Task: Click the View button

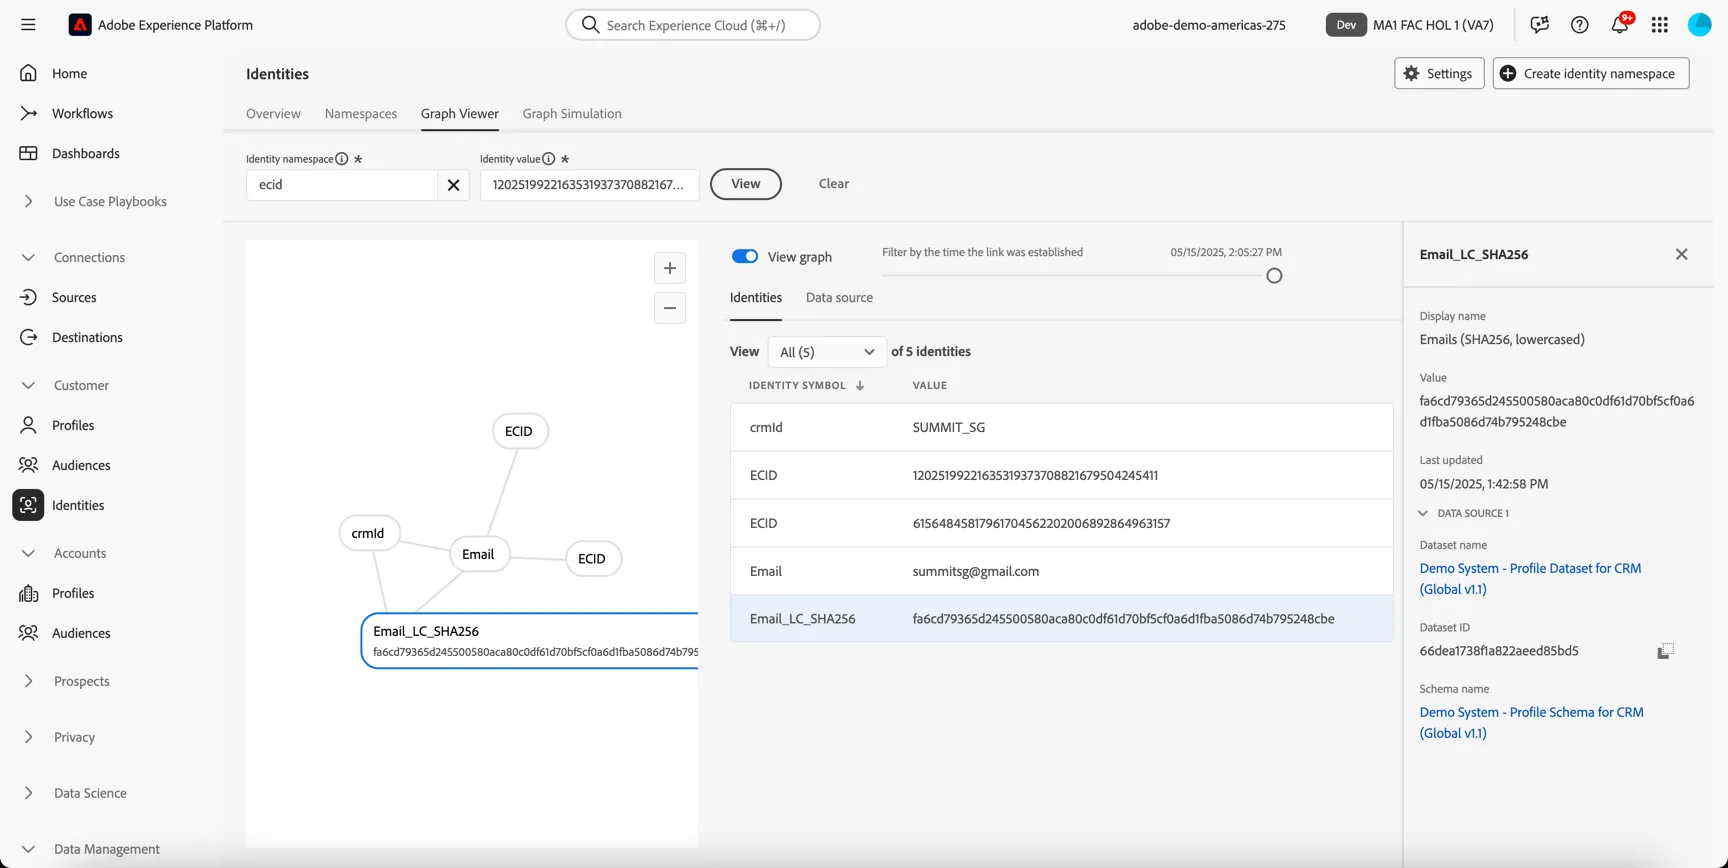Action: 746,184
